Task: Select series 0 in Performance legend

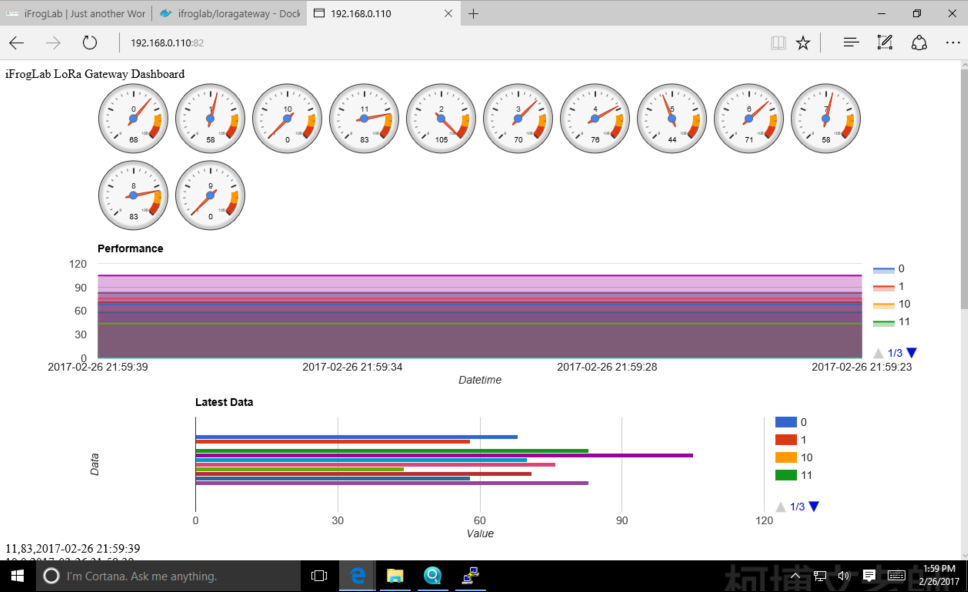Action: 889,269
